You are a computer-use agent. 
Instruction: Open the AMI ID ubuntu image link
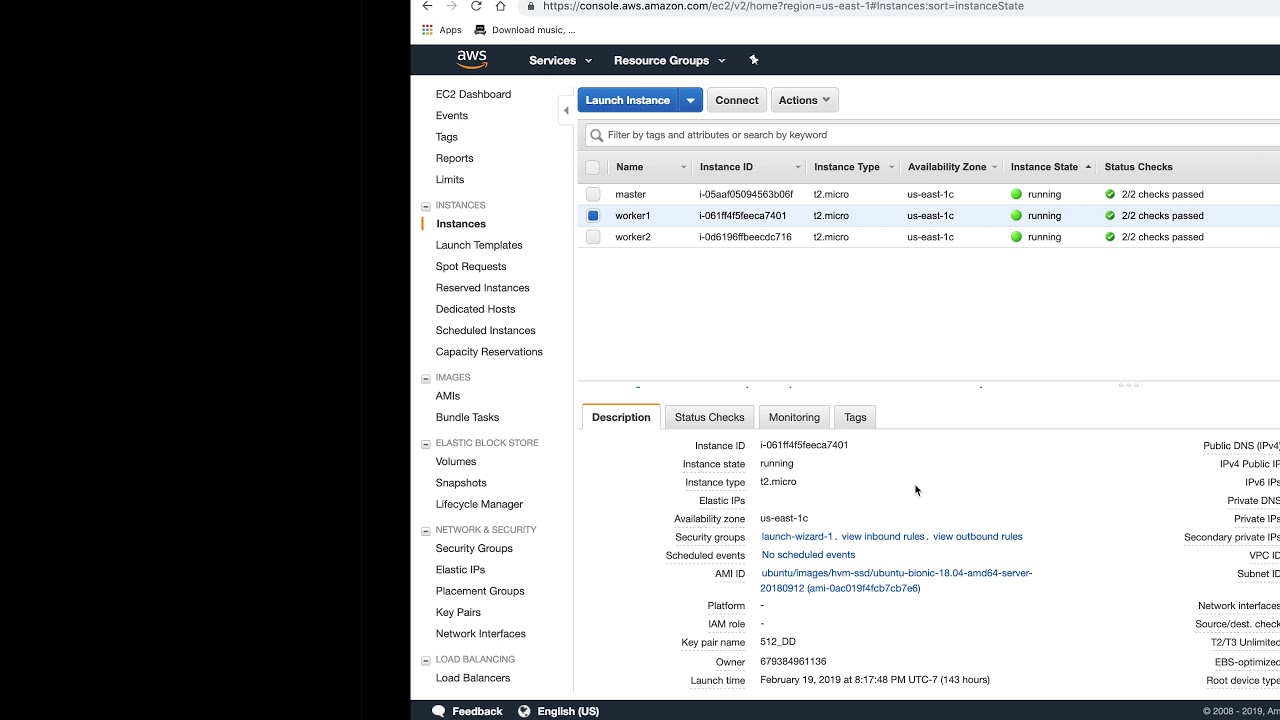pos(896,580)
